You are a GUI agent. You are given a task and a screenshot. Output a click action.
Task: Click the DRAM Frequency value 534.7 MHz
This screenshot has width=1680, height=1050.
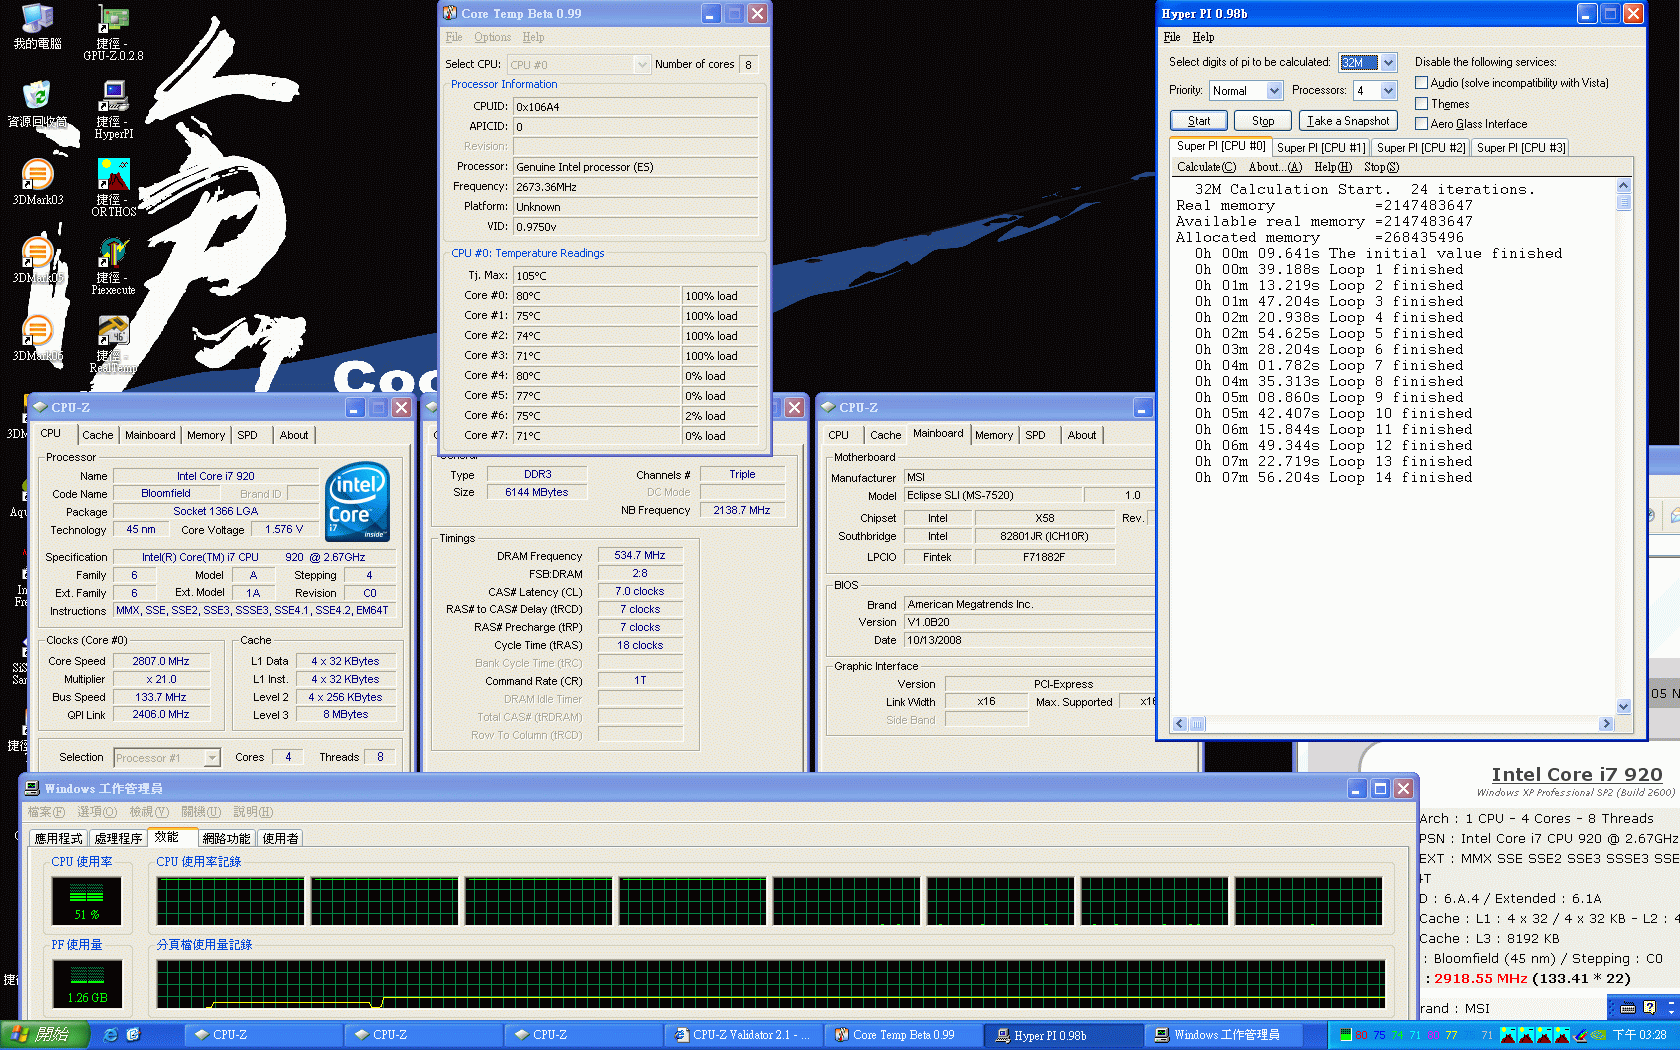tap(640, 555)
